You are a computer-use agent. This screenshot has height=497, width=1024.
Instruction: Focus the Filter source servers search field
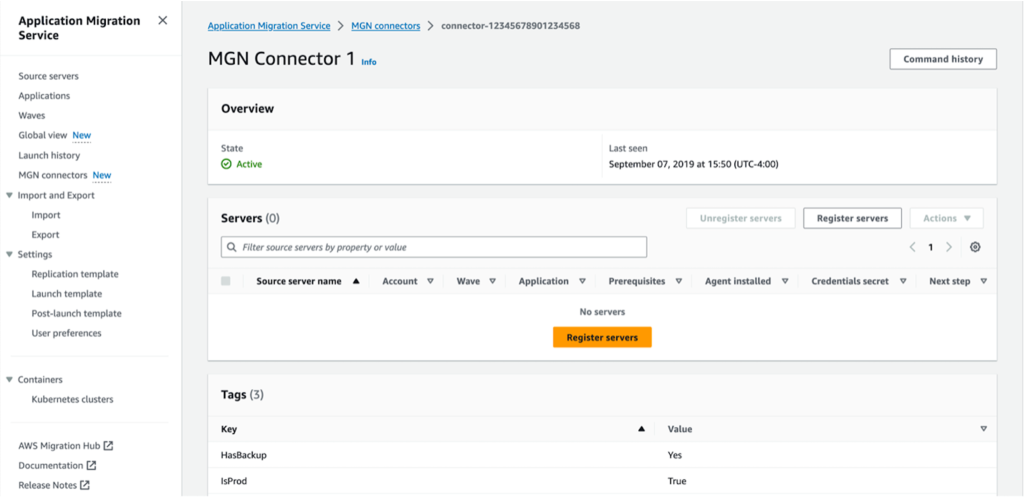[x=434, y=248]
